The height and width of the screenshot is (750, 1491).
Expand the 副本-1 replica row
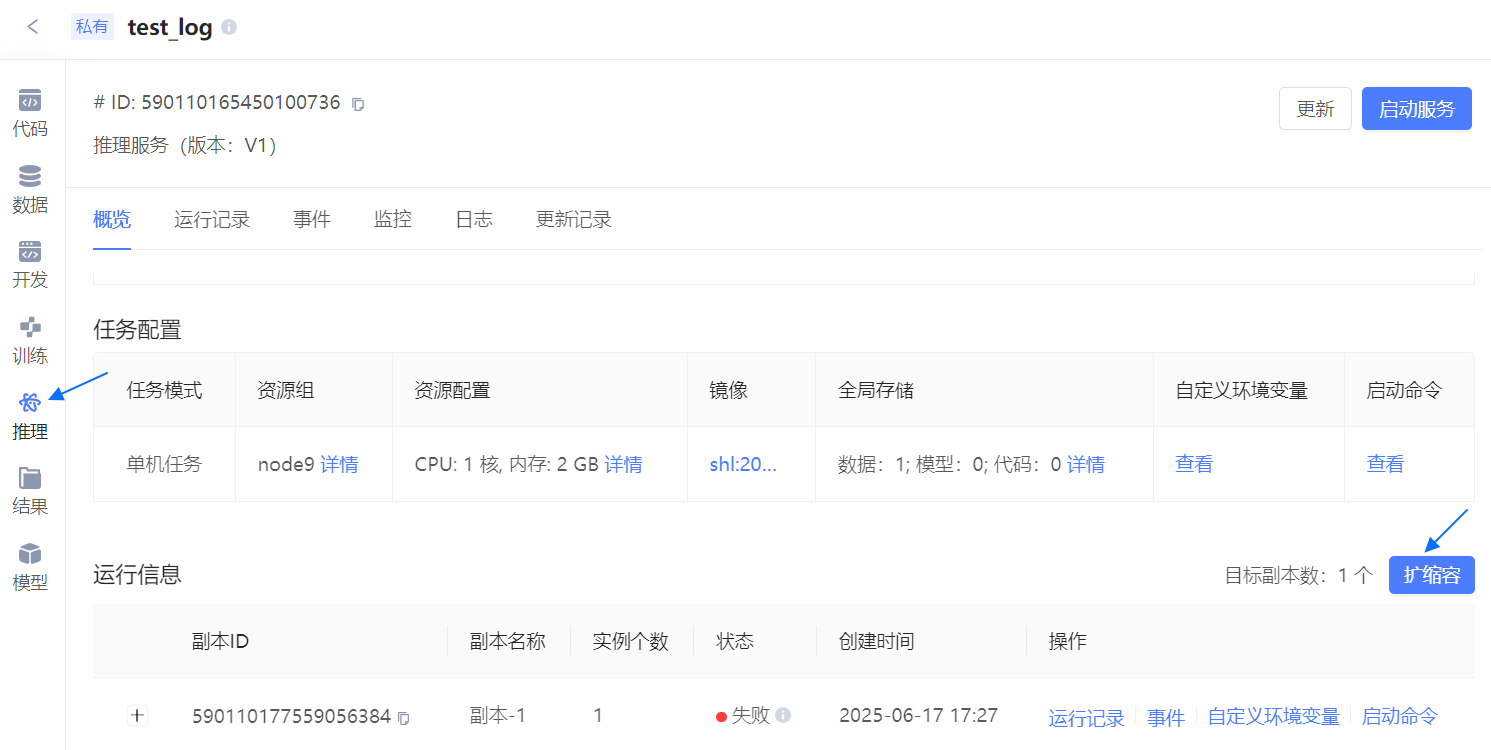click(138, 715)
